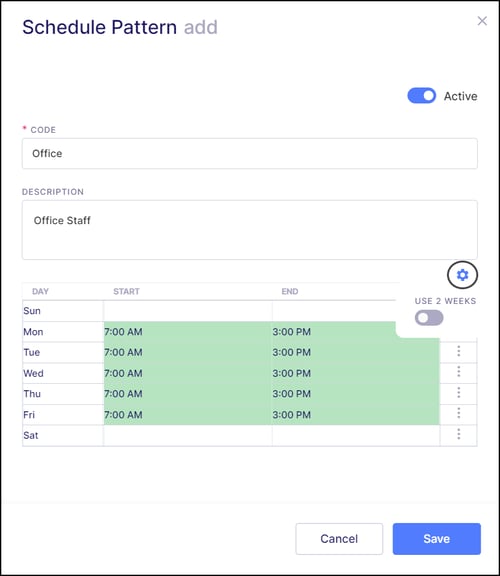This screenshot has width=500, height=576.
Task: Open the three-dot menu for Thu row
Action: tap(458, 393)
